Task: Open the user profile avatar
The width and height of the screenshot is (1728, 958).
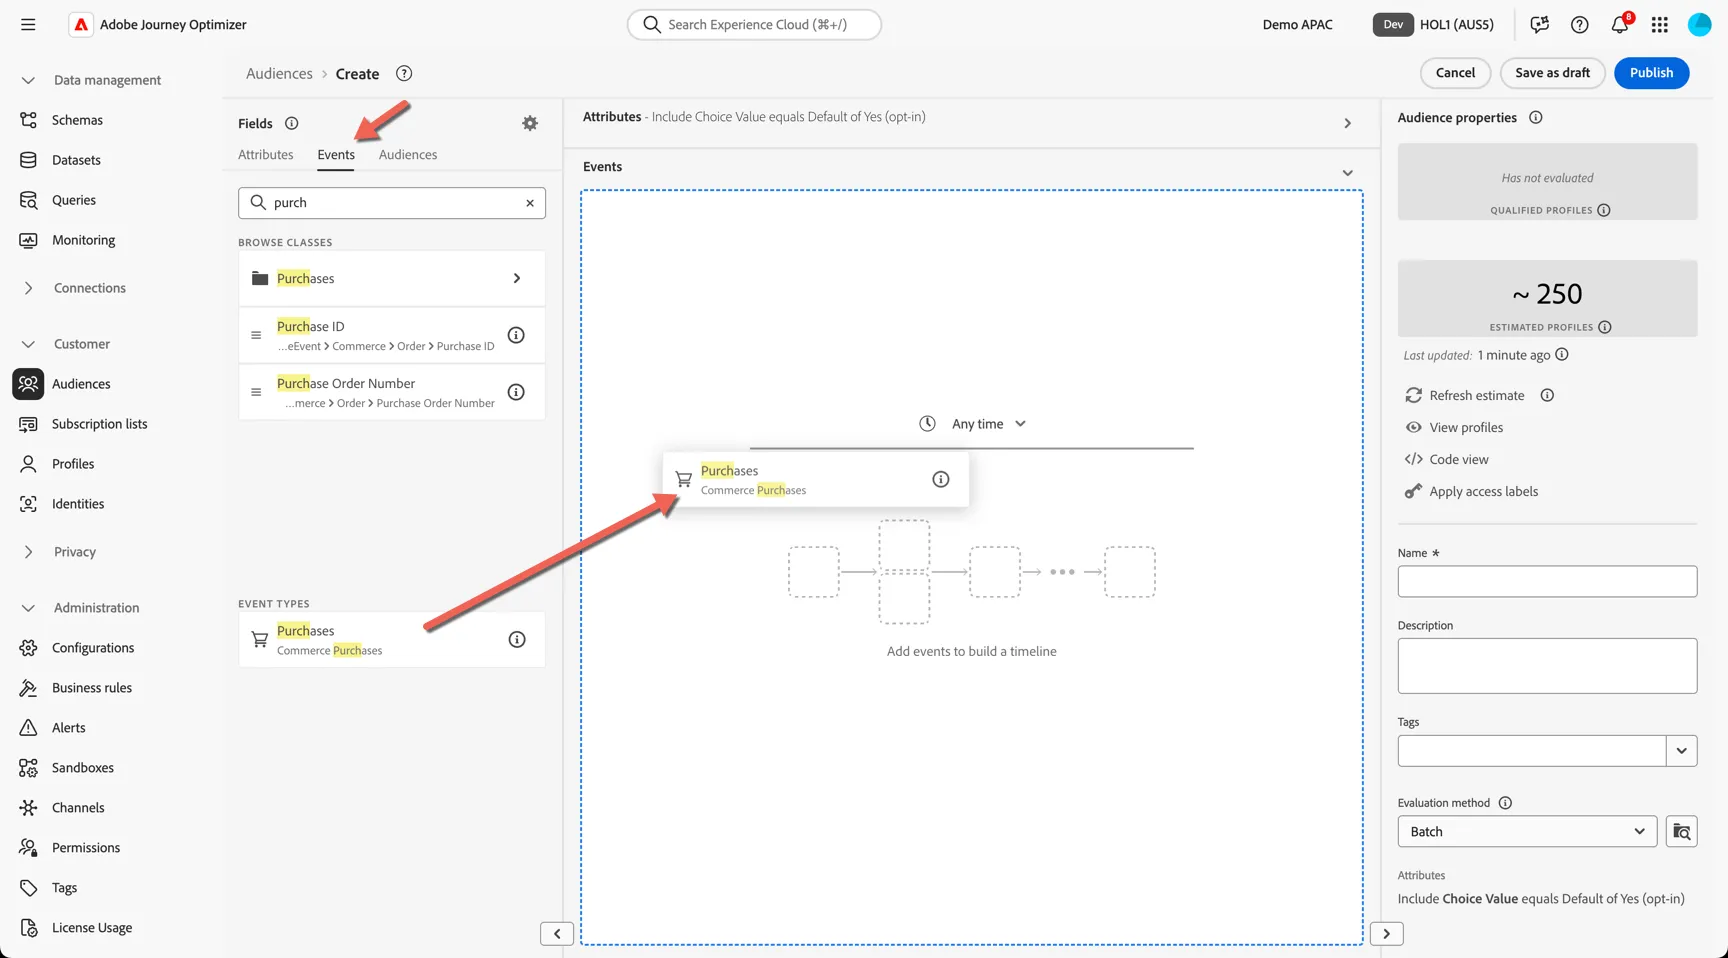Action: [x=1700, y=24]
